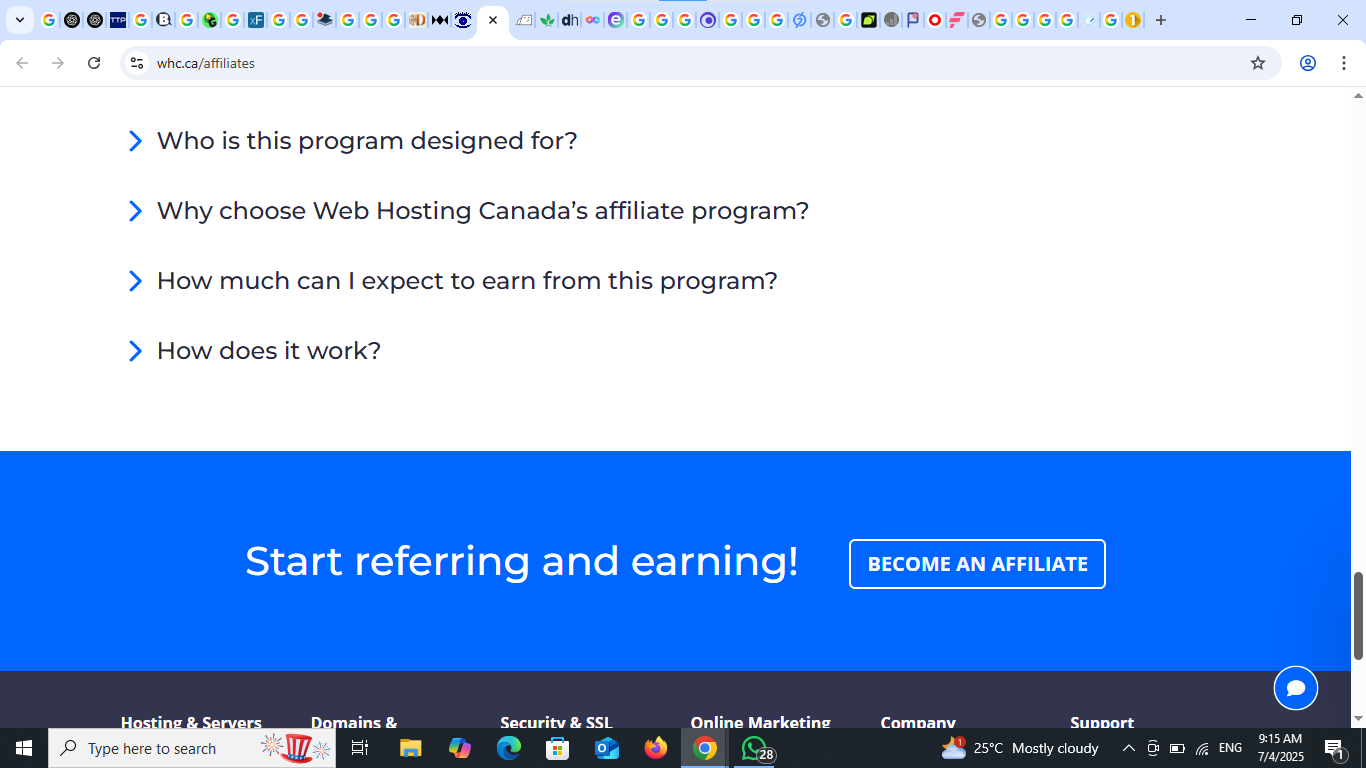Open File Explorer from taskbar
The width and height of the screenshot is (1366, 768).
point(411,748)
